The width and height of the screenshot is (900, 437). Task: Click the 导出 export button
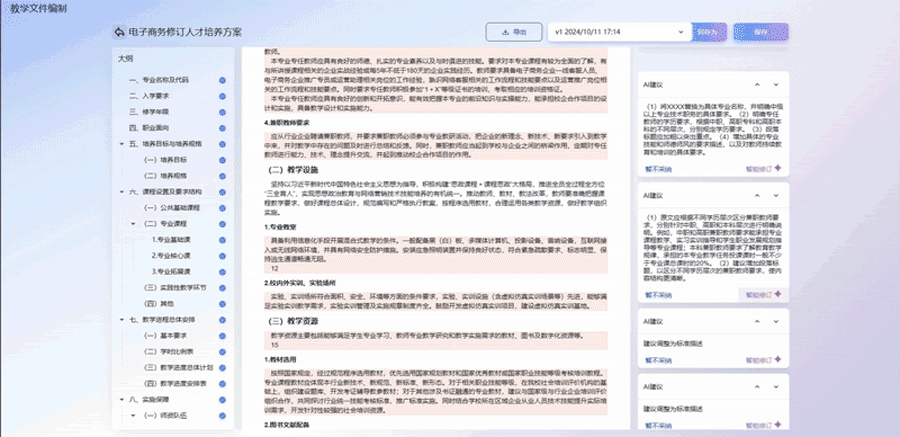tap(514, 32)
